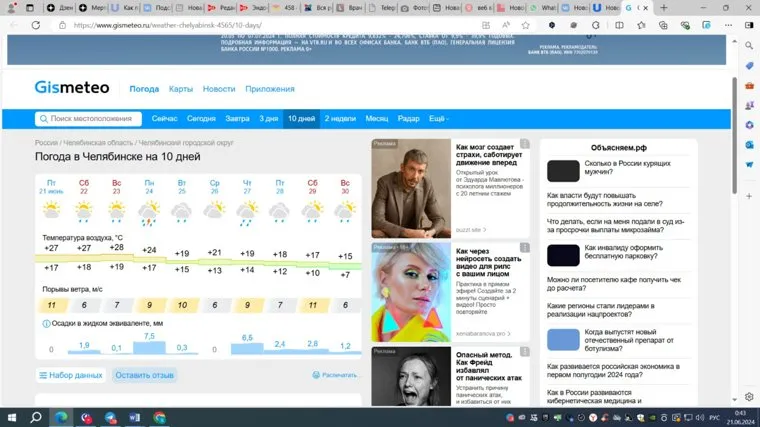This screenshot has width=760, height=427.
Task: Open Edge sidebar settings gear
Action: point(750,397)
